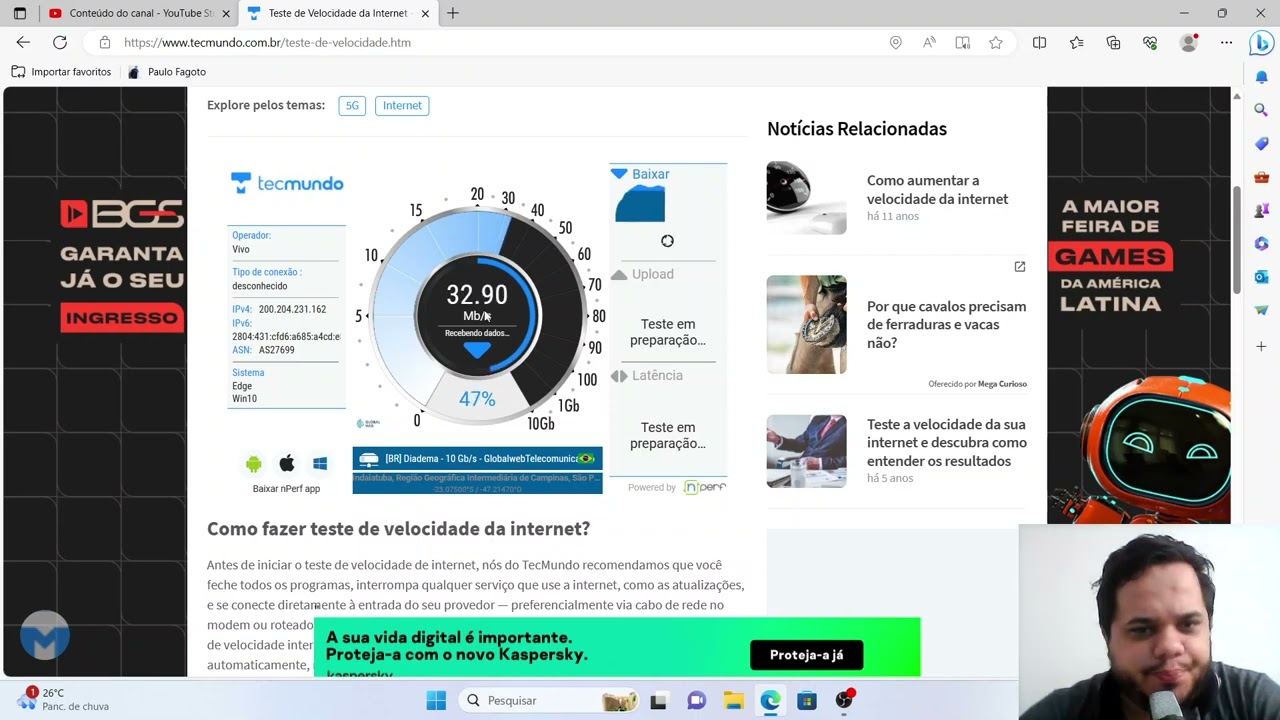Click the Windows nPerf app icon

pos(320,464)
